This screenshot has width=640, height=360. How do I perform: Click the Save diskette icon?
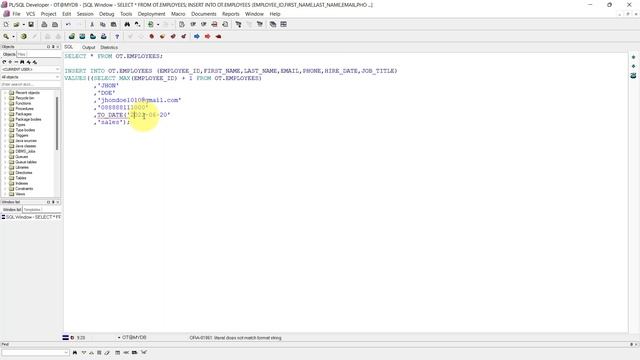click(31, 24)
